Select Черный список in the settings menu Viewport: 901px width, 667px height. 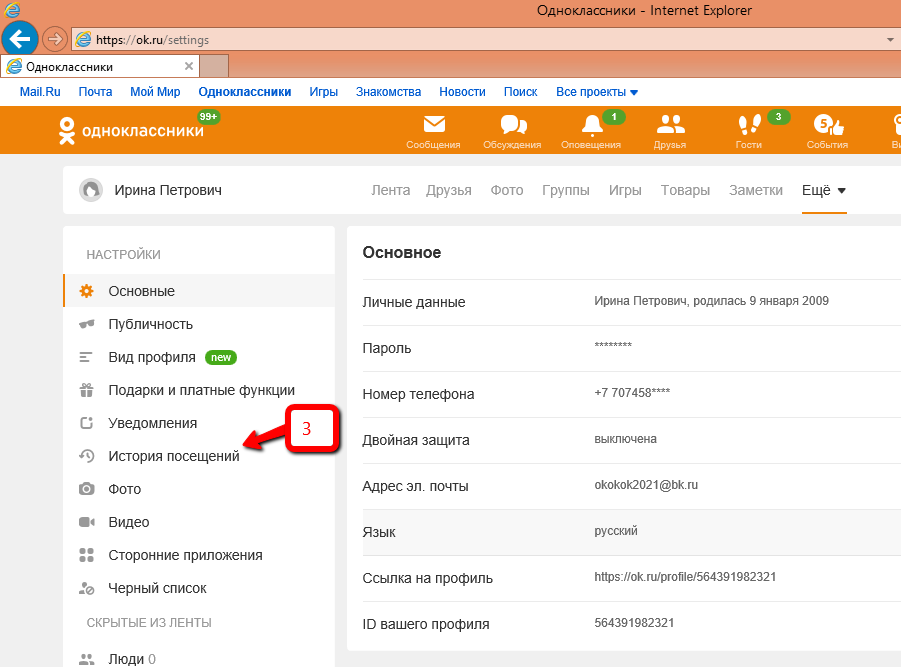199,588
